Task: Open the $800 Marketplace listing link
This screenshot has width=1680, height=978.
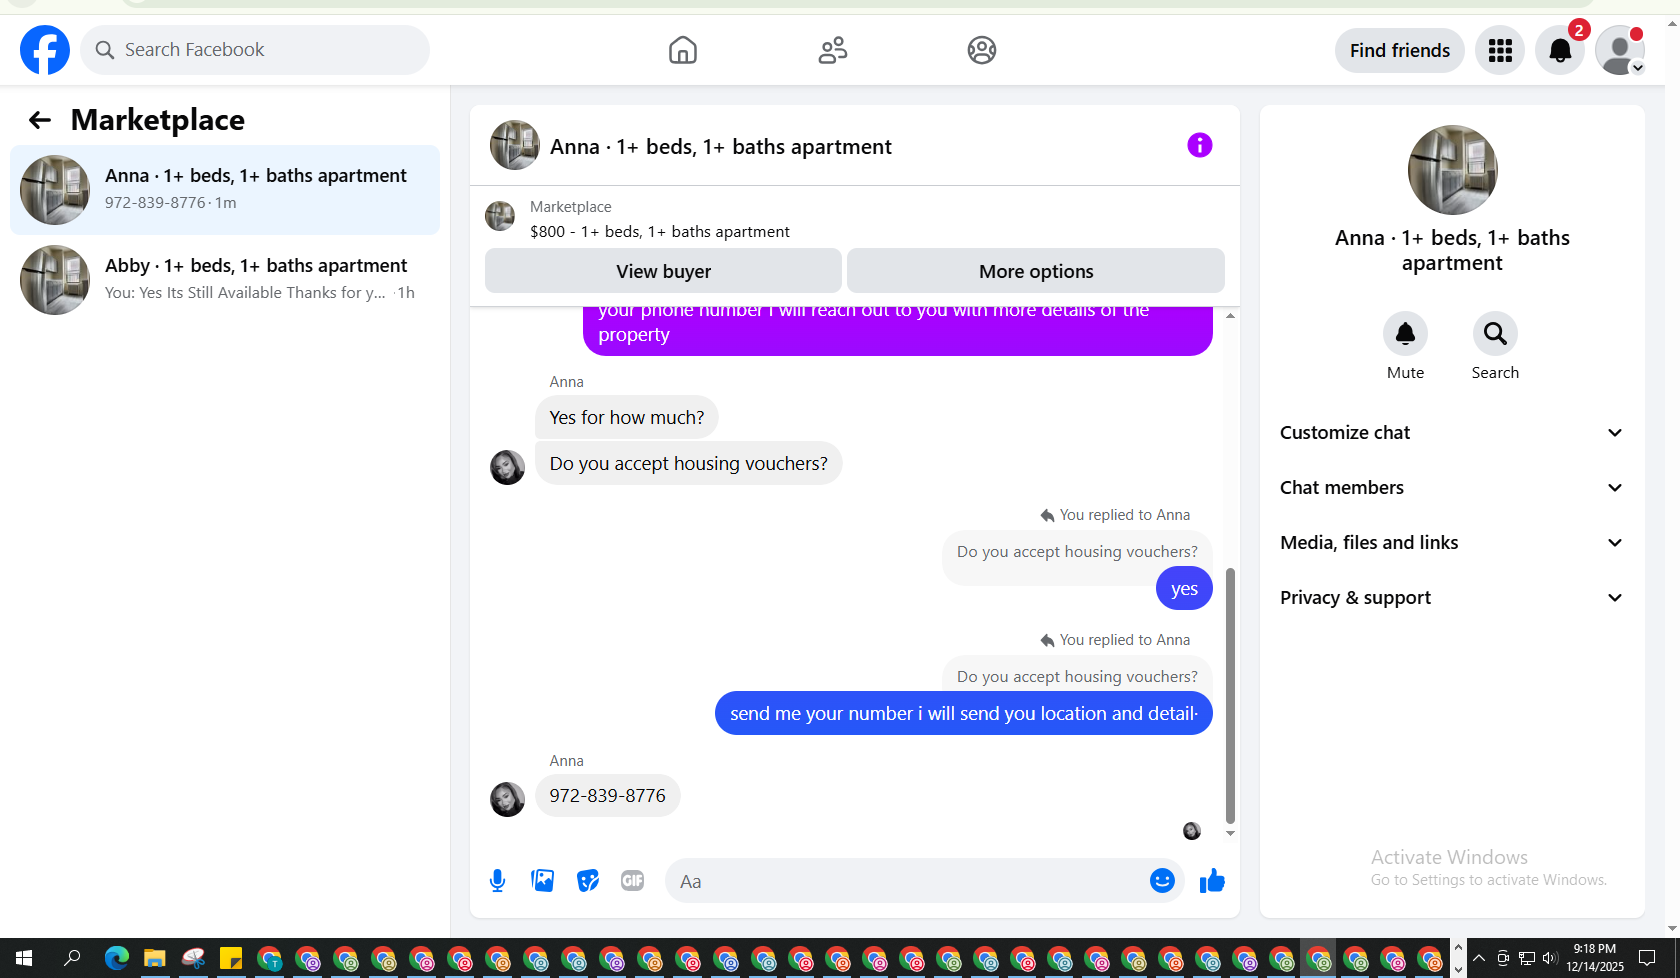Action: 660,231
